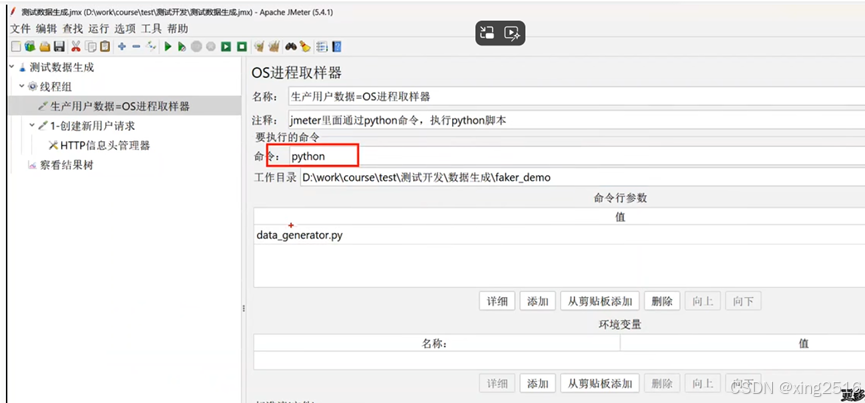Image resolution: width=865 pixels, height=403 pixels.
Task: Click the grey Shutdown circle icon
Action: pyautogui.click(x=211, y=47)
